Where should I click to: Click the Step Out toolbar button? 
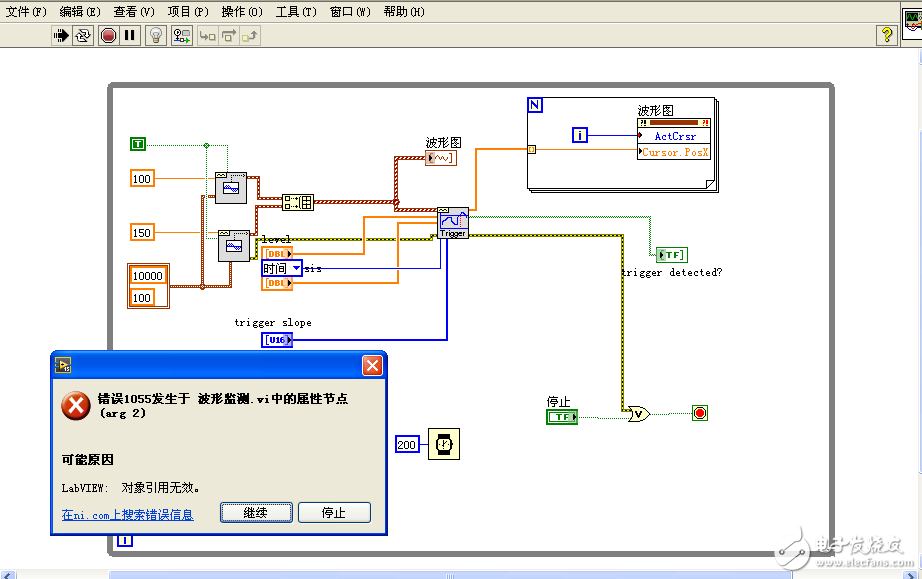tap(250, 36)
